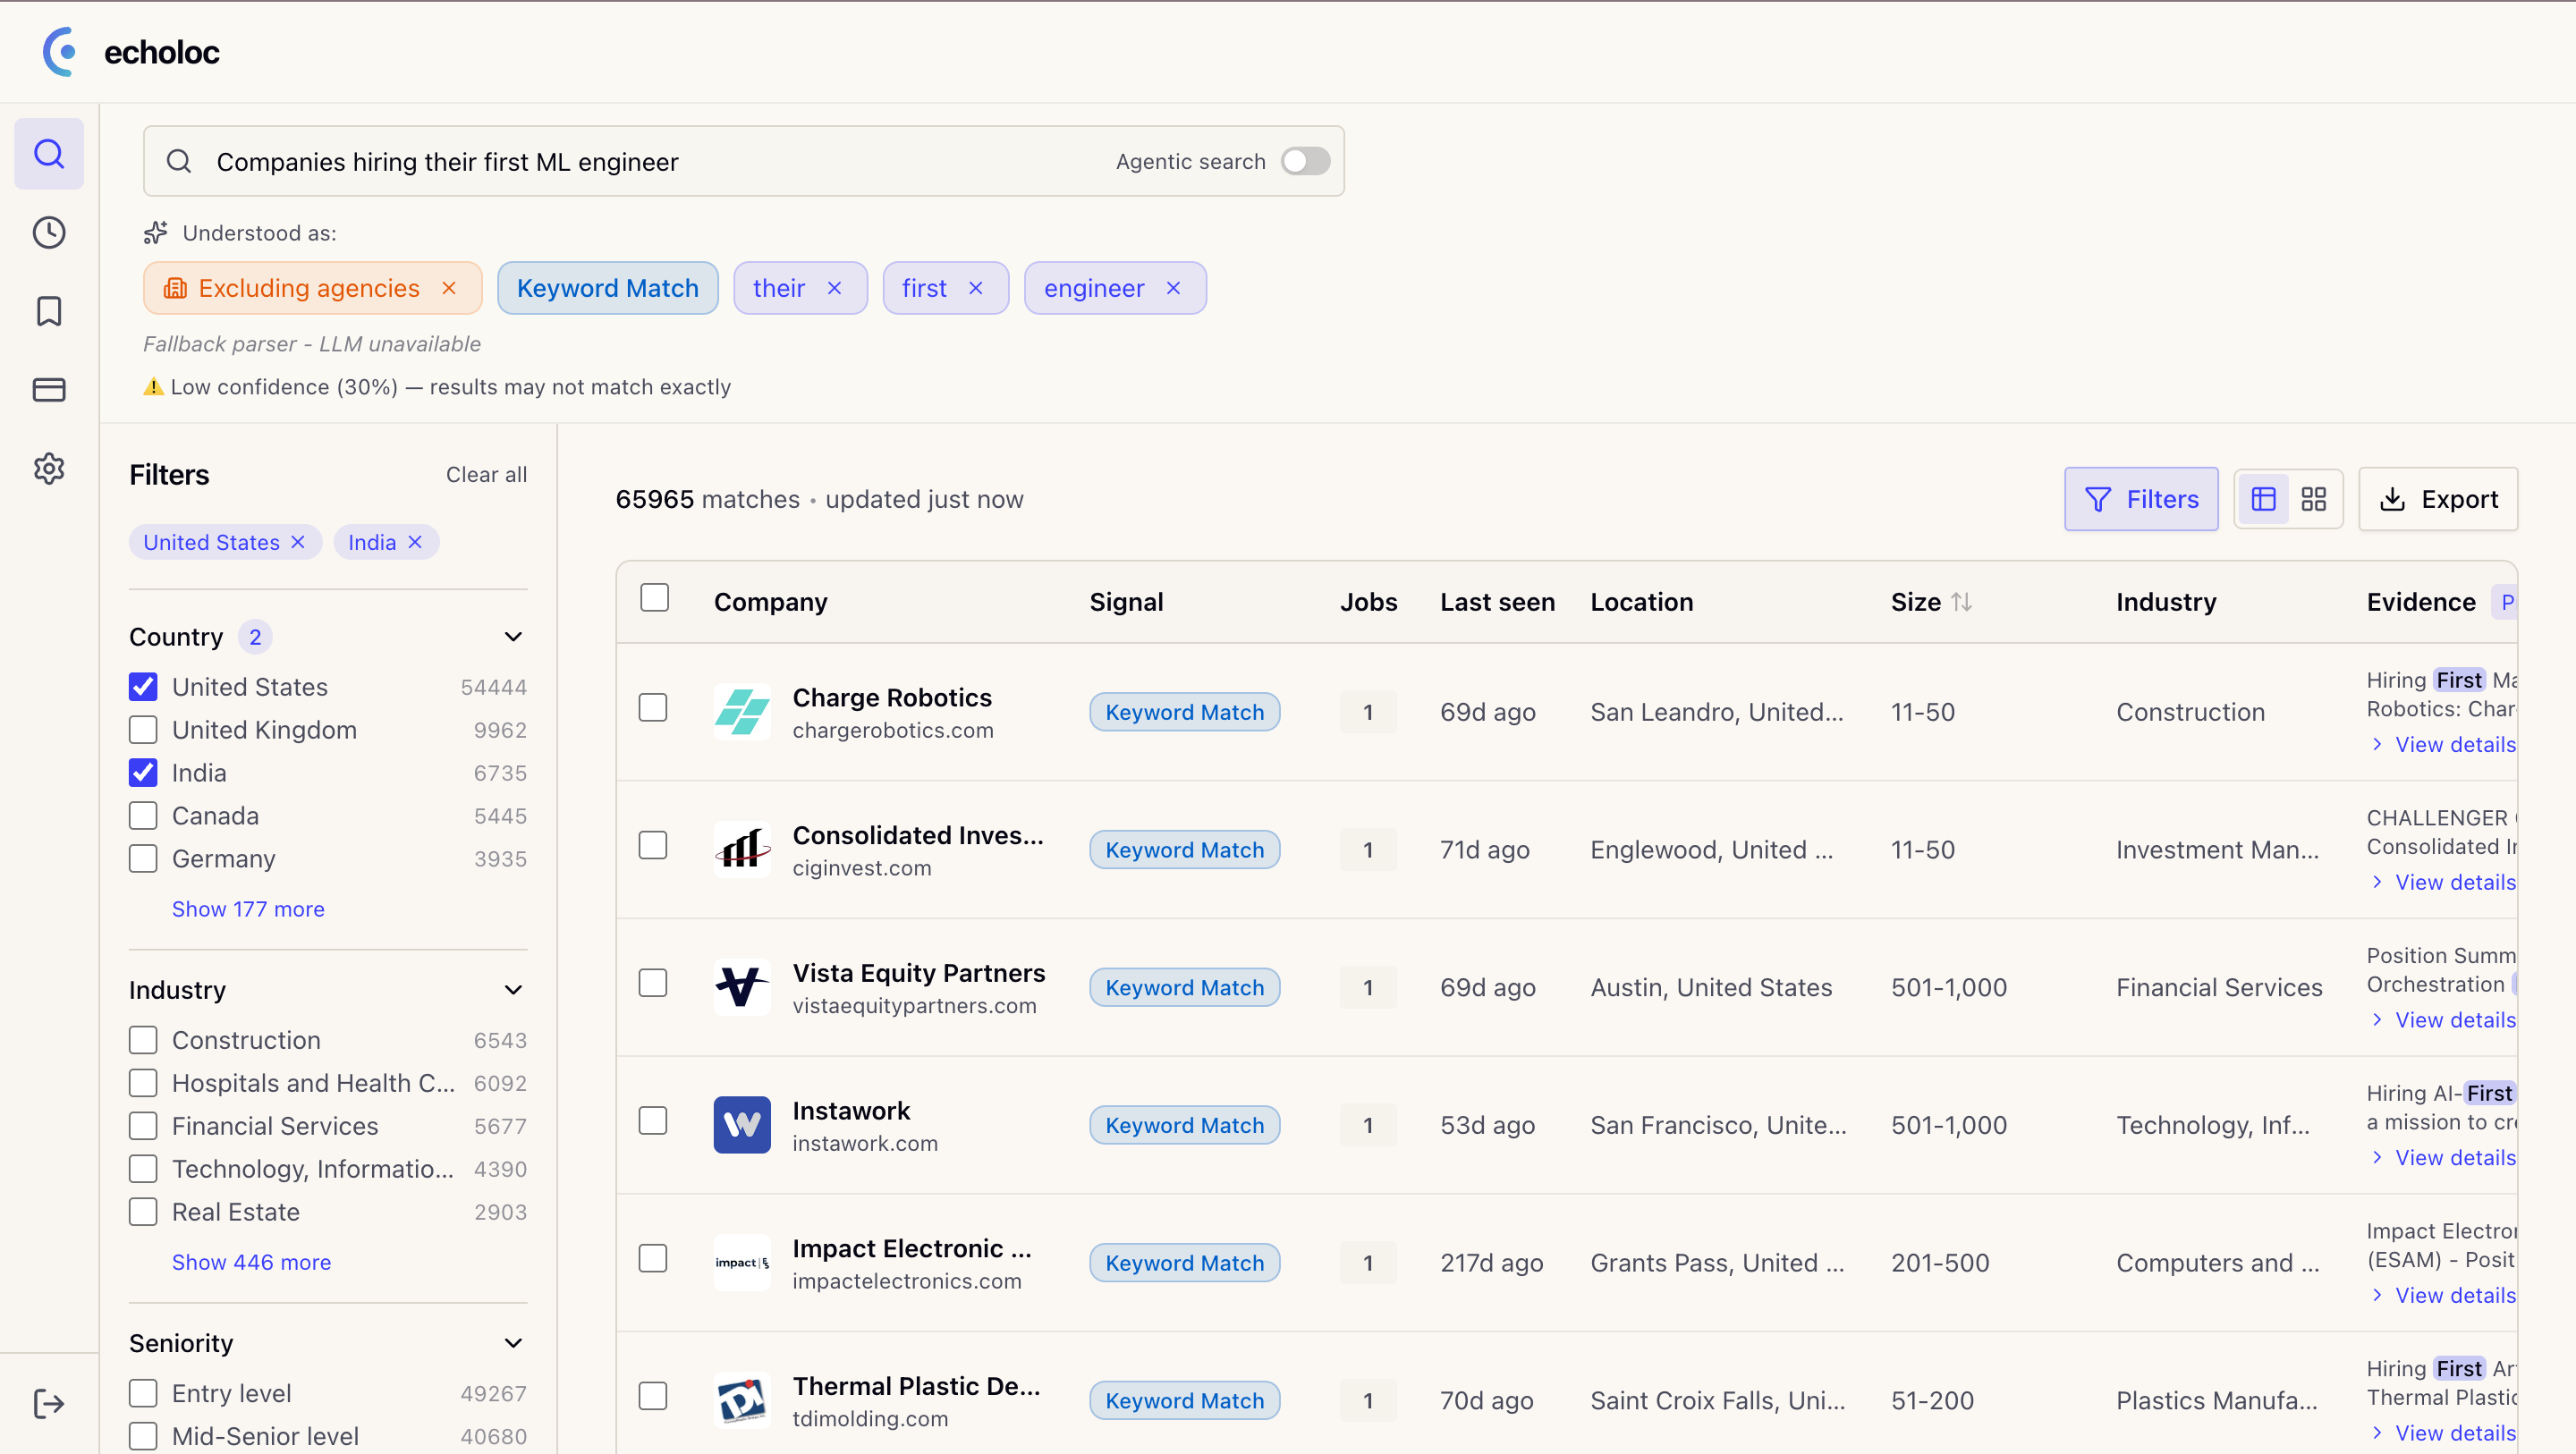
Task: Expand View details for Instawork
Action: click(2453, 1157)
